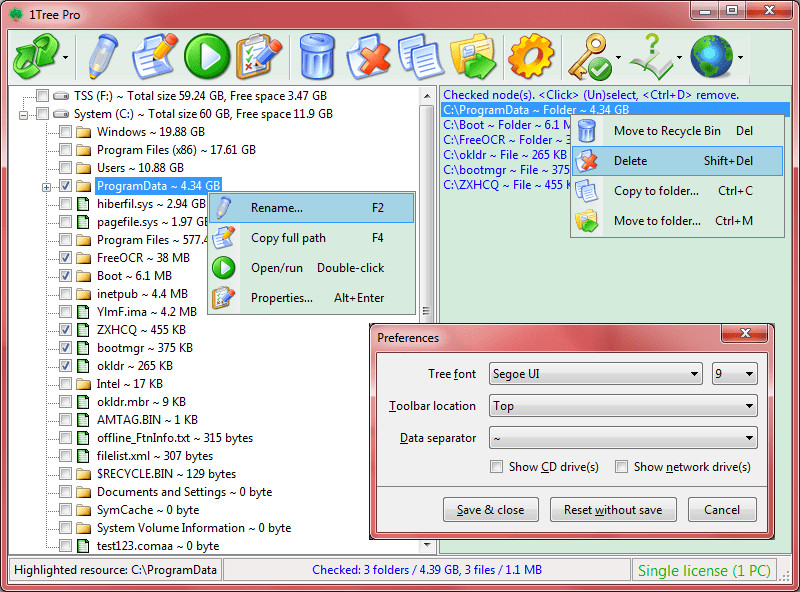Click the Move to folder toolbar icon
The height and width of the screenshot is (592, 800).
[x=473, y=56]
